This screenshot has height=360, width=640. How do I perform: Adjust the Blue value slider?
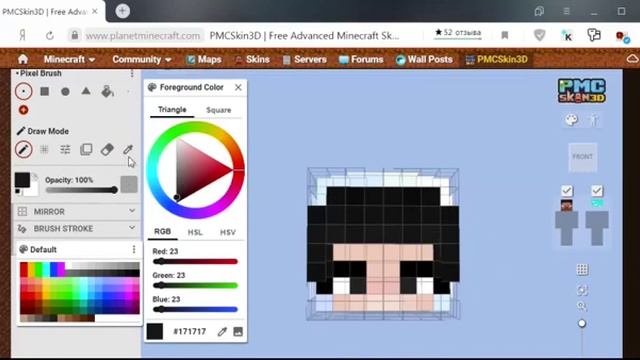pos(195,309)
